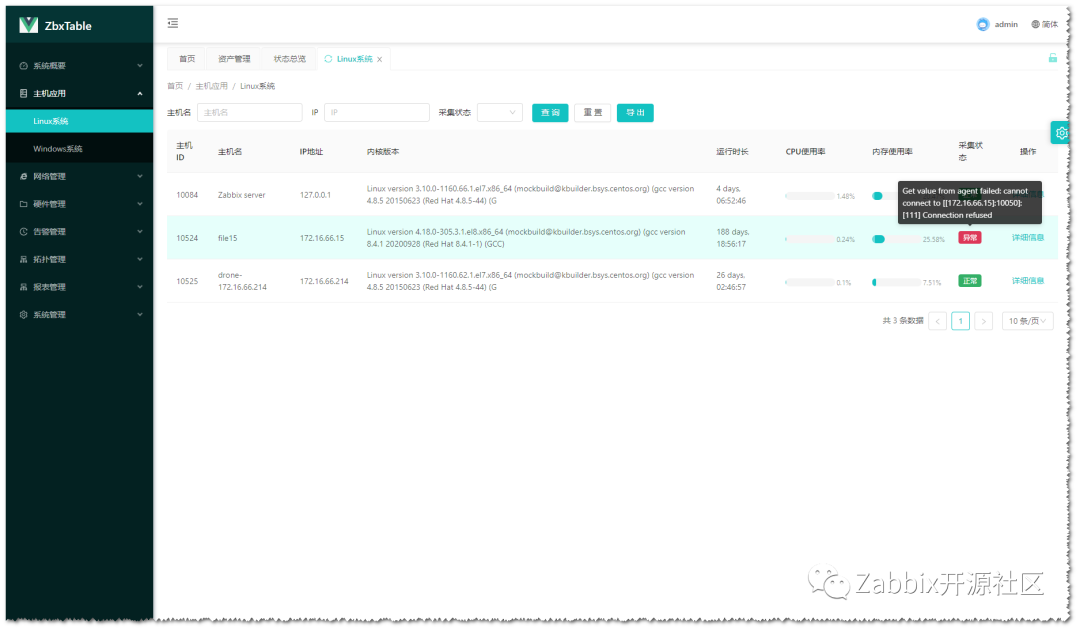The width and height of the screenshot is (1080, 631).
Task: Select page 1 in pagination
Action: coord(960,321)
